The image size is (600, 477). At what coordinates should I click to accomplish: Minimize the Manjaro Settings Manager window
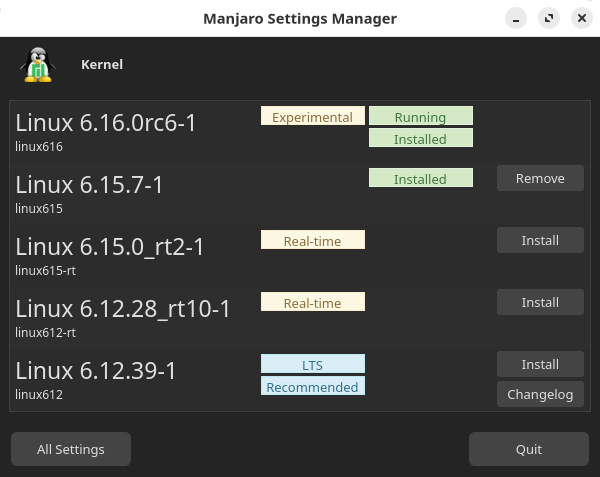tap(516, 18)
